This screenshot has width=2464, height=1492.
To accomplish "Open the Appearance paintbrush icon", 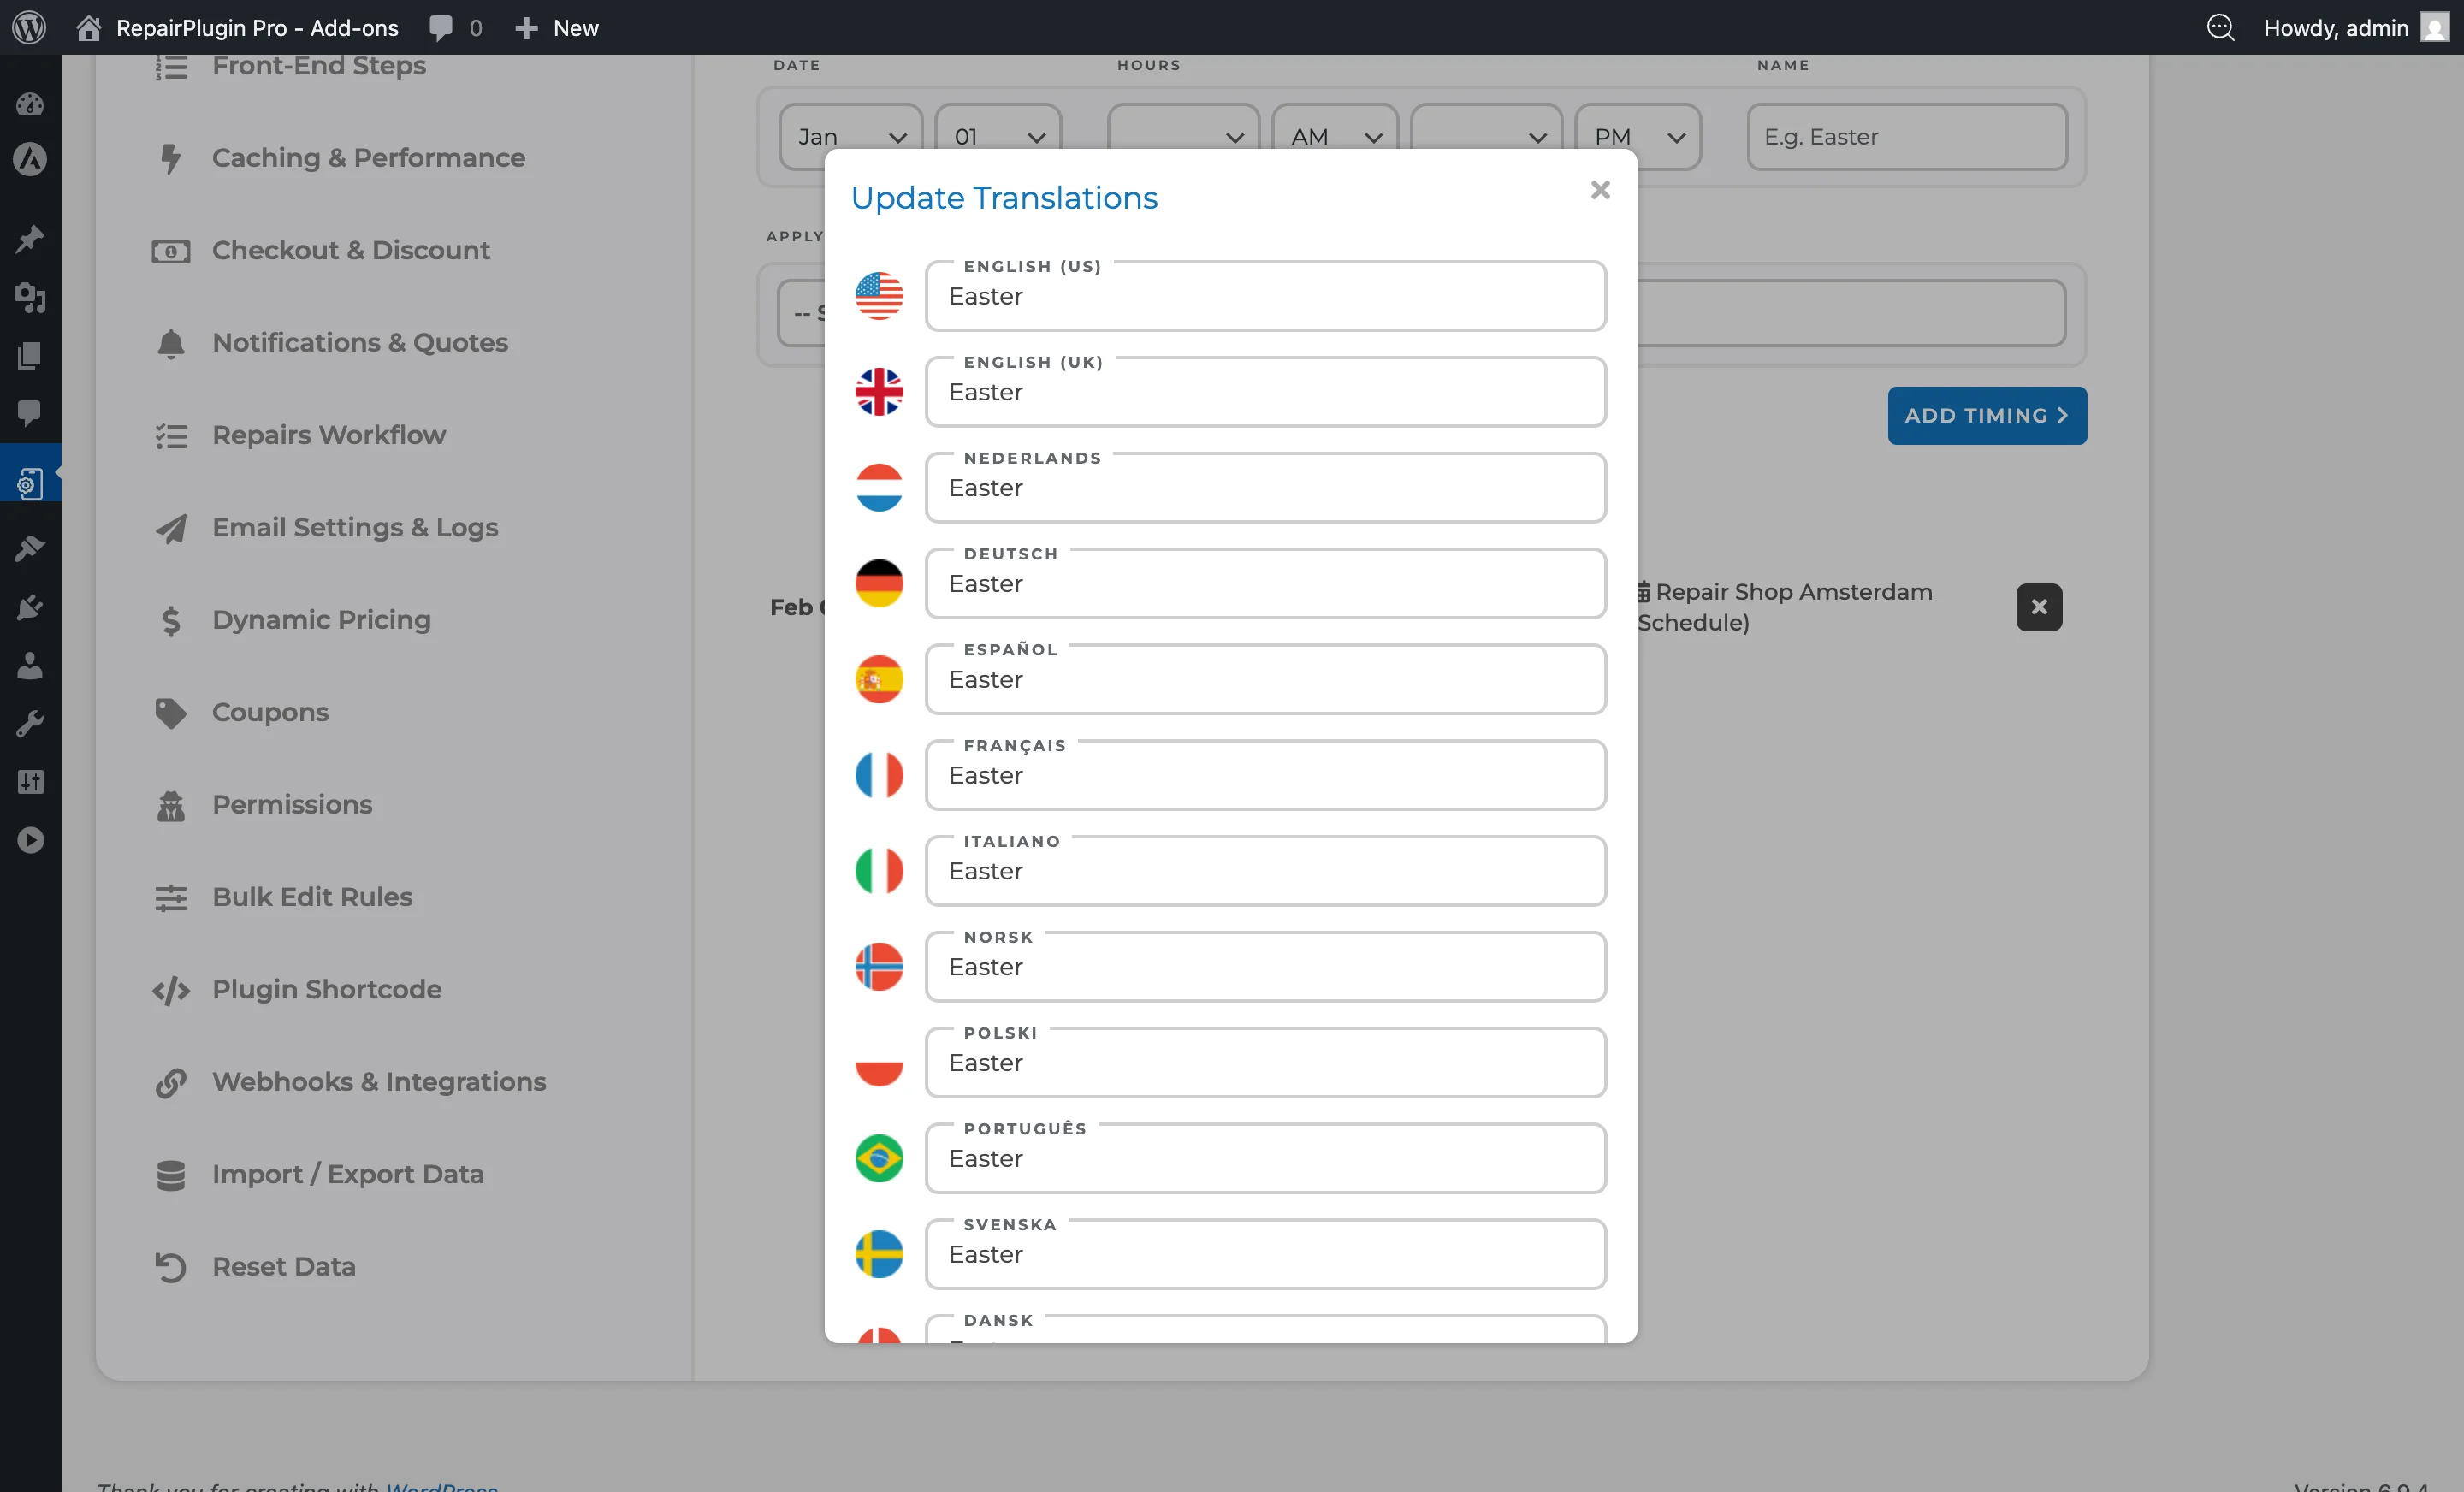I will 30,548.
